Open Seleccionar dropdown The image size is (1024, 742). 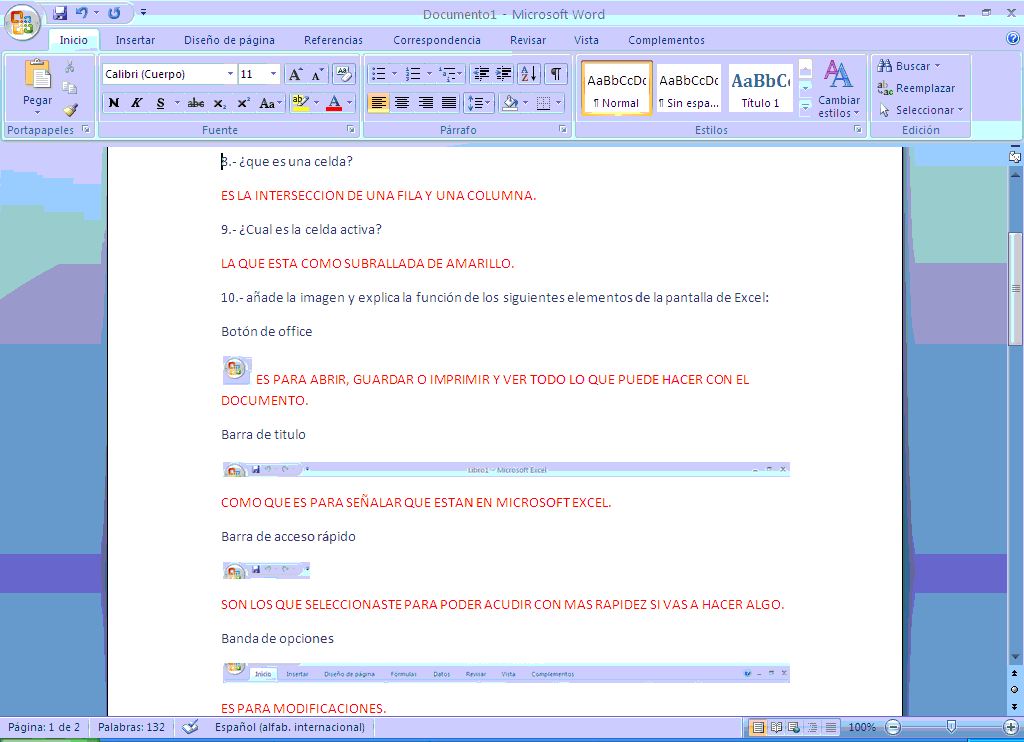921,110
